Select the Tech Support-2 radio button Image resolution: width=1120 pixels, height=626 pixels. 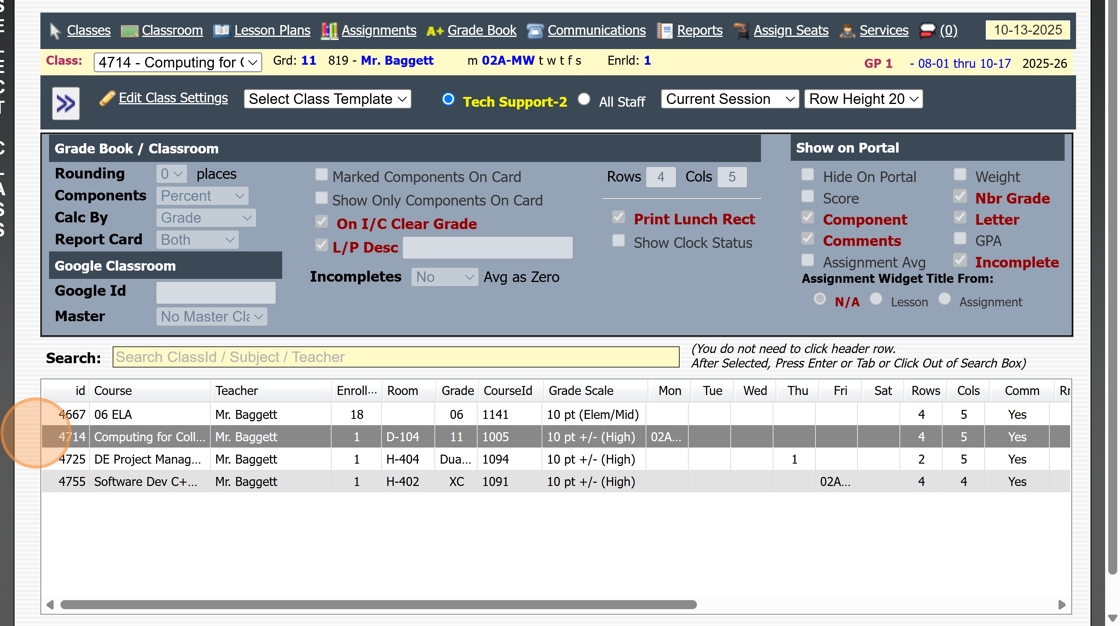(x=448, y=99)
